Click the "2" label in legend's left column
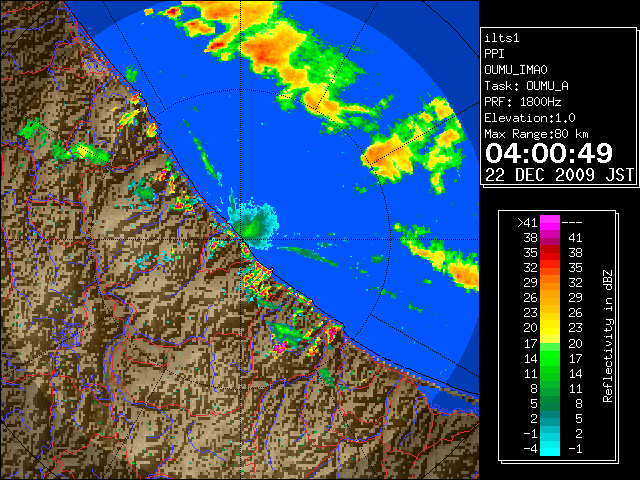 point(534,418)
